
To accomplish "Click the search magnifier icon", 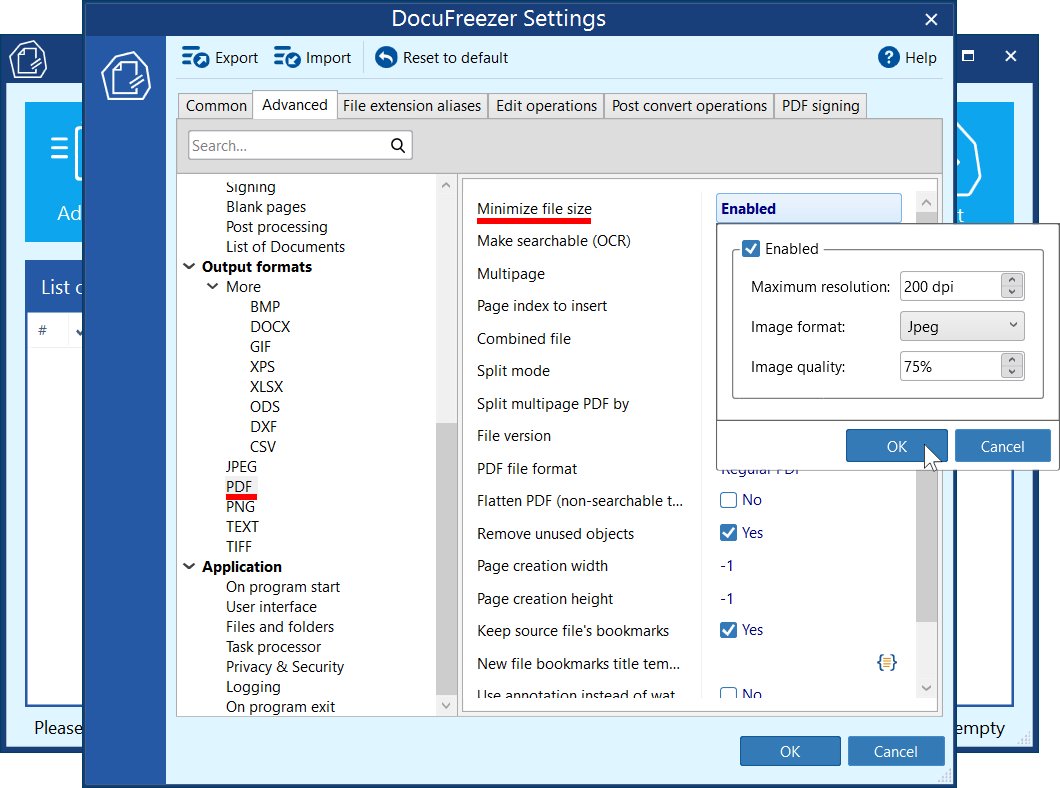I will pyautogui.click(x=398, y=145).
